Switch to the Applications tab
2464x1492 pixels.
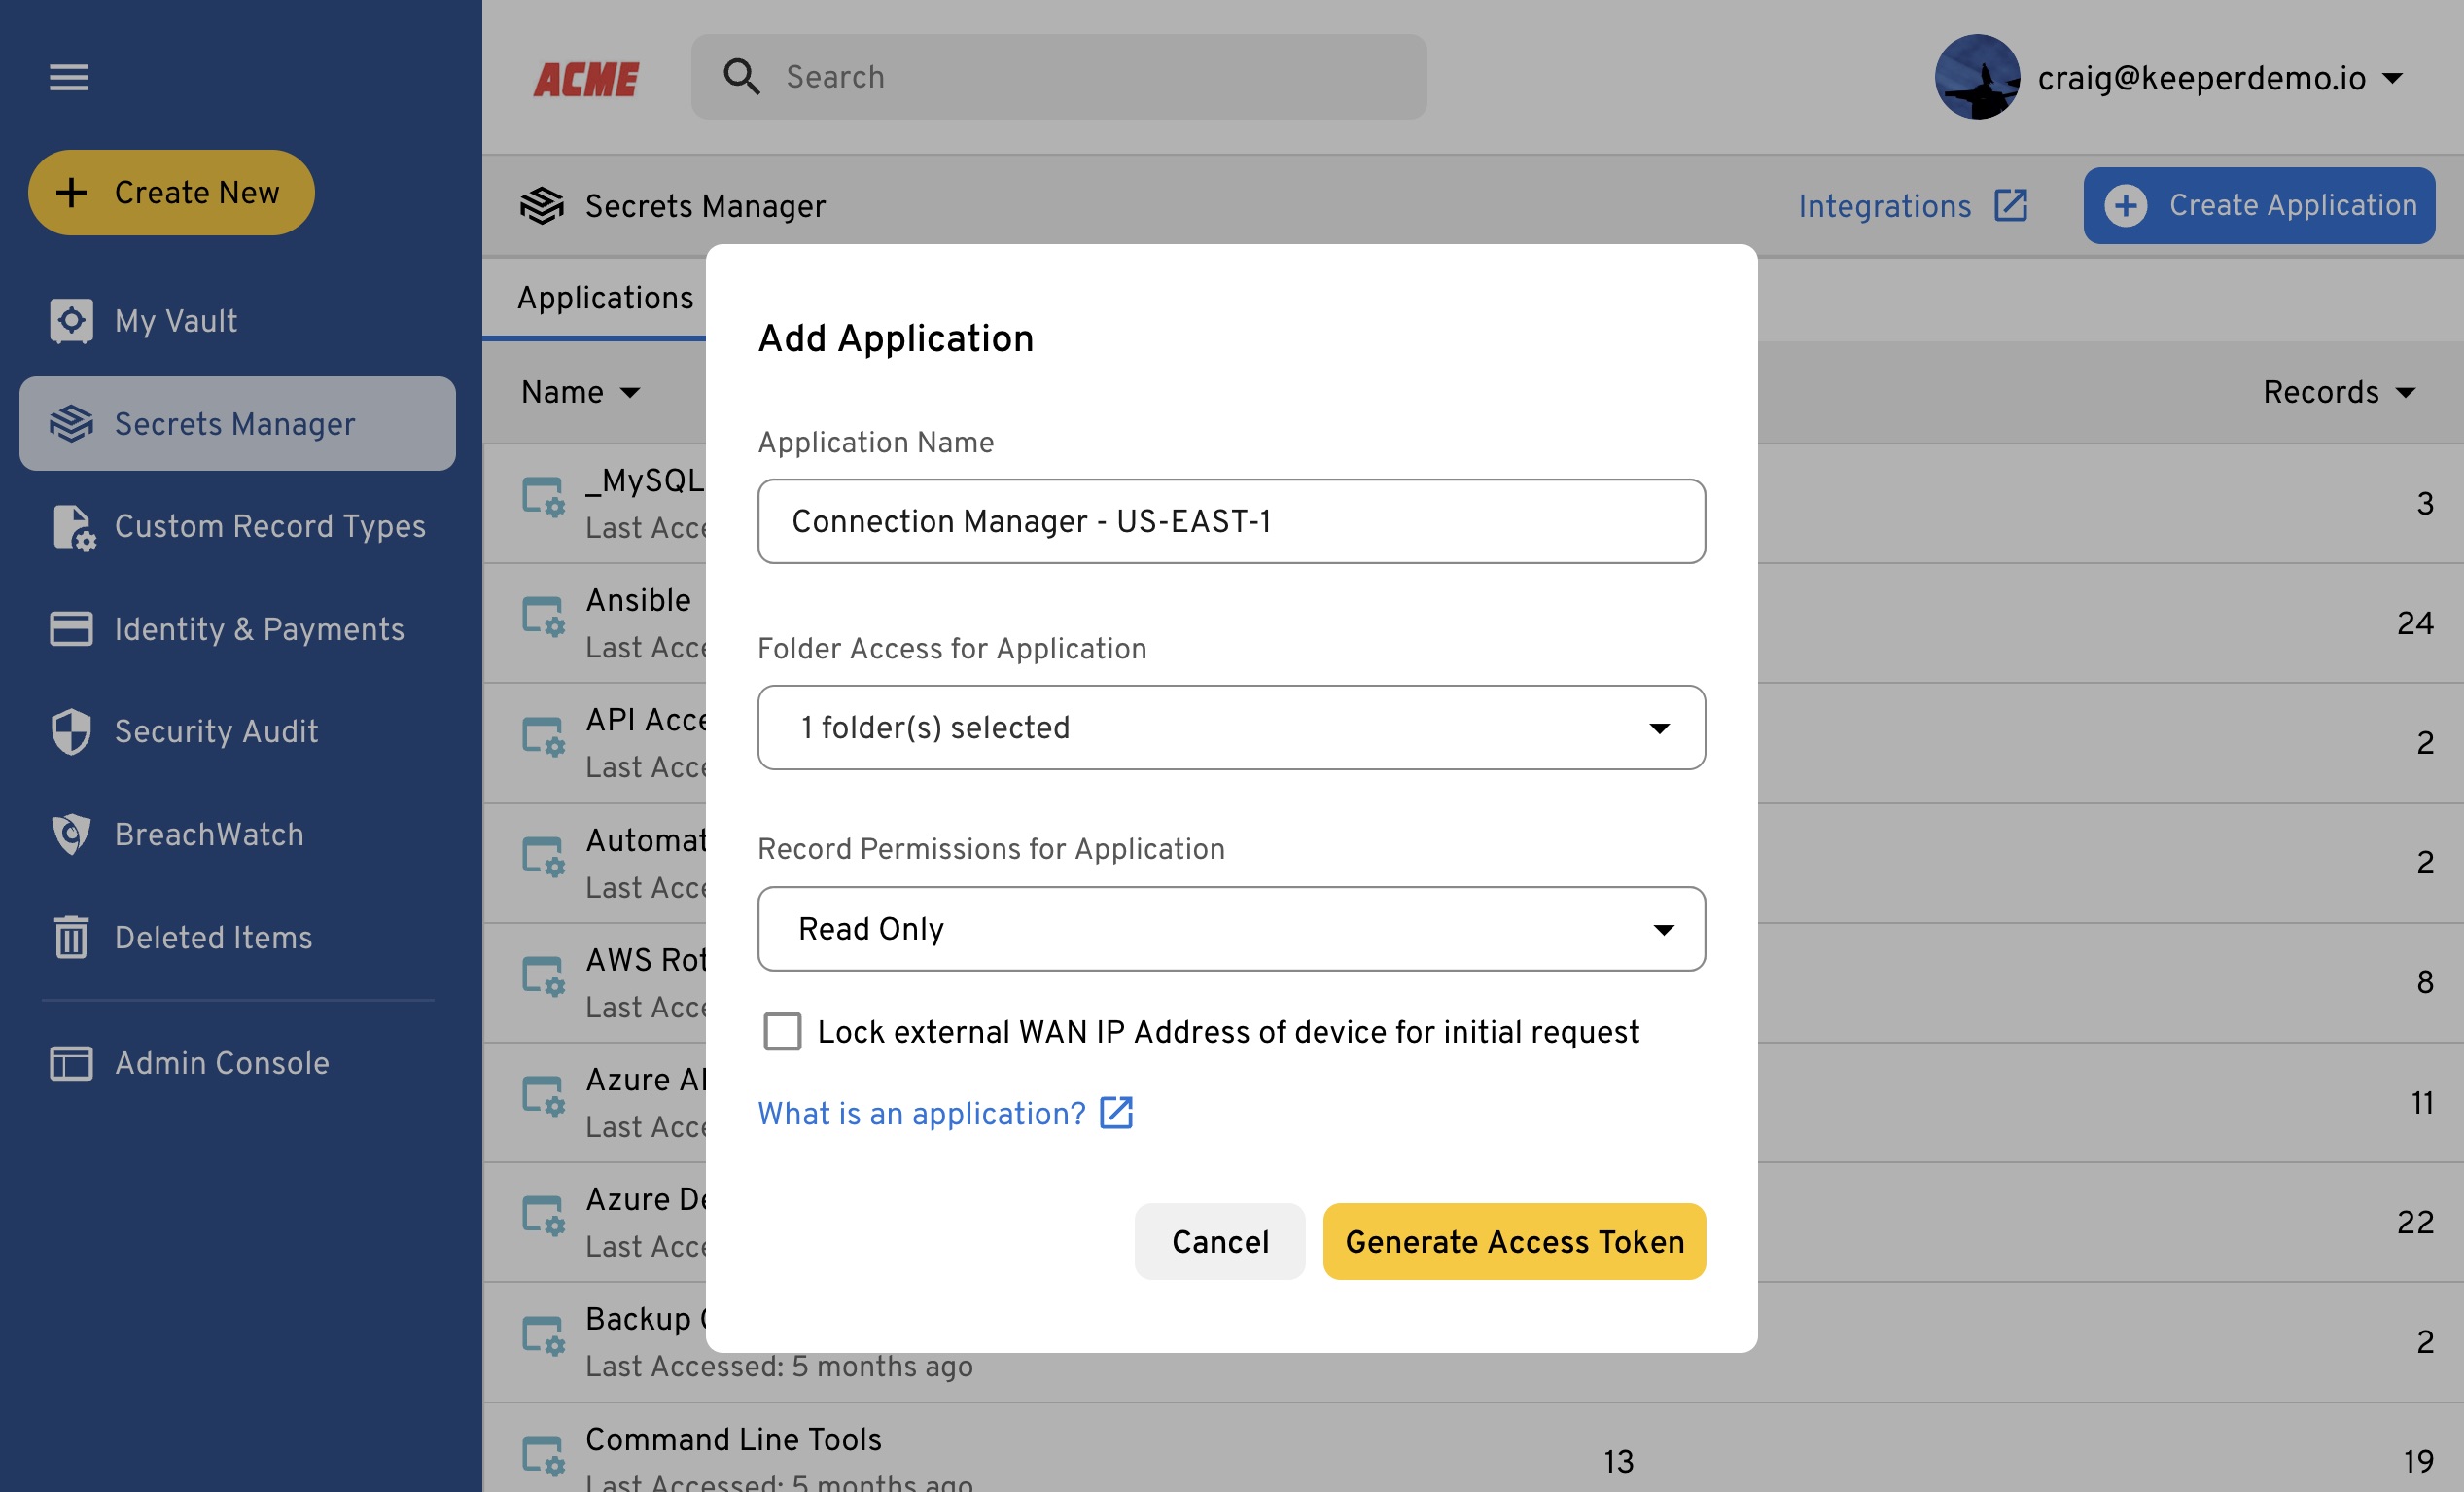pos(605,298)
